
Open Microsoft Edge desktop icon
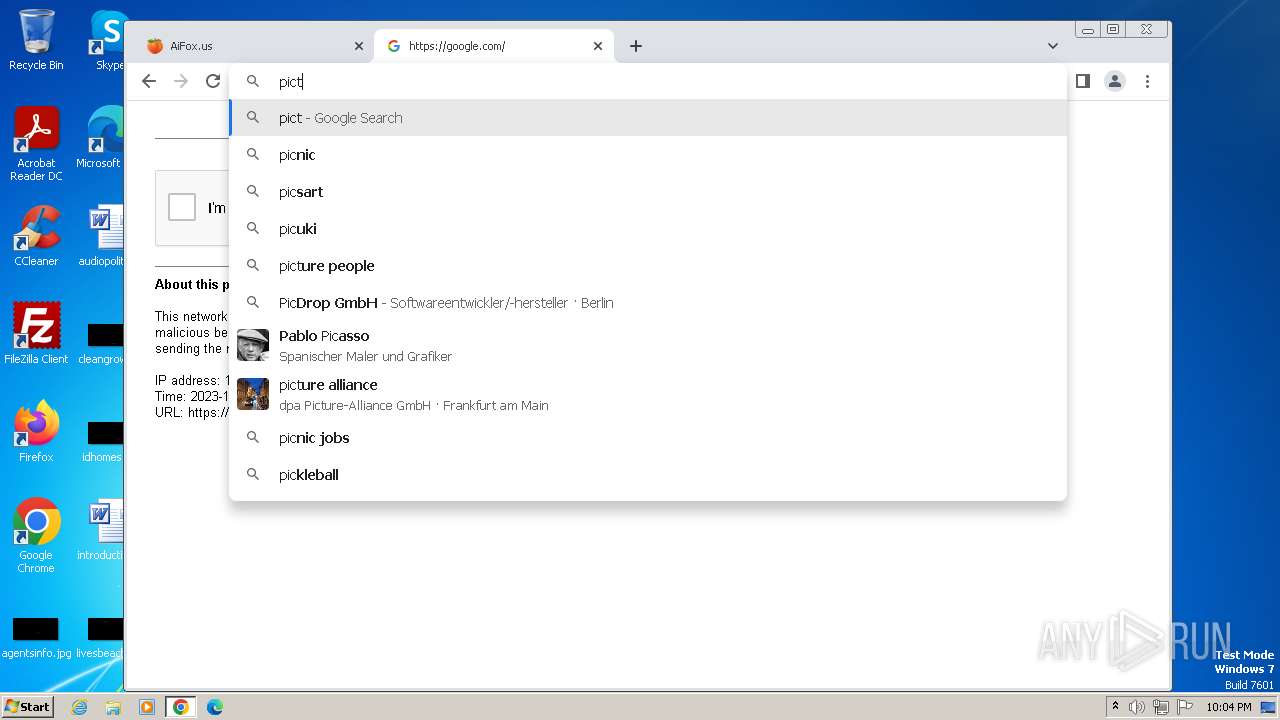click(100, 138)
